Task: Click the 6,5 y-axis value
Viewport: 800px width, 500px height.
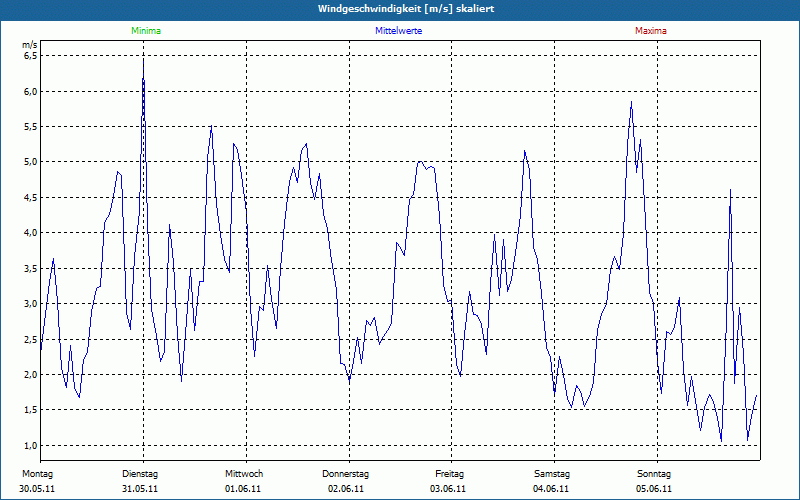Action: pyautogui.click(x=31, y=55)
